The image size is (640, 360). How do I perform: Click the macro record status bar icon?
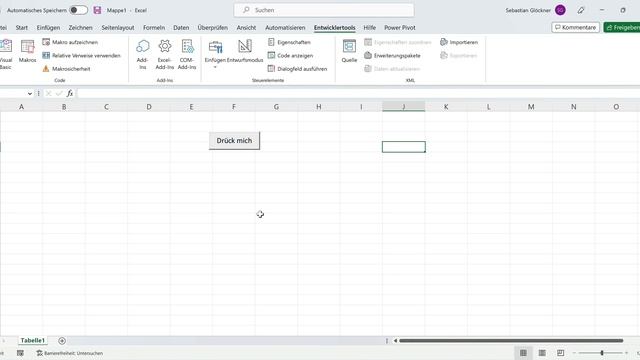[20, 353]
